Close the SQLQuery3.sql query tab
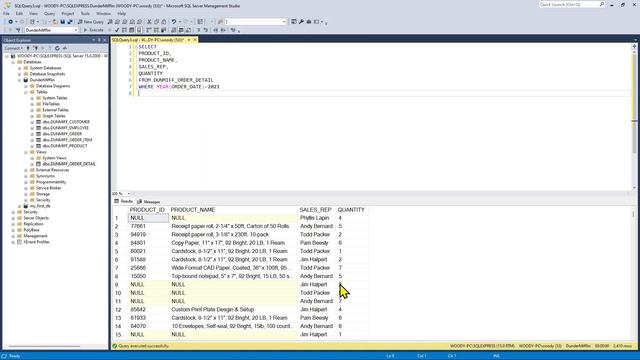The width and height of the screenshot is (640, 360). [x=195, y=40]
